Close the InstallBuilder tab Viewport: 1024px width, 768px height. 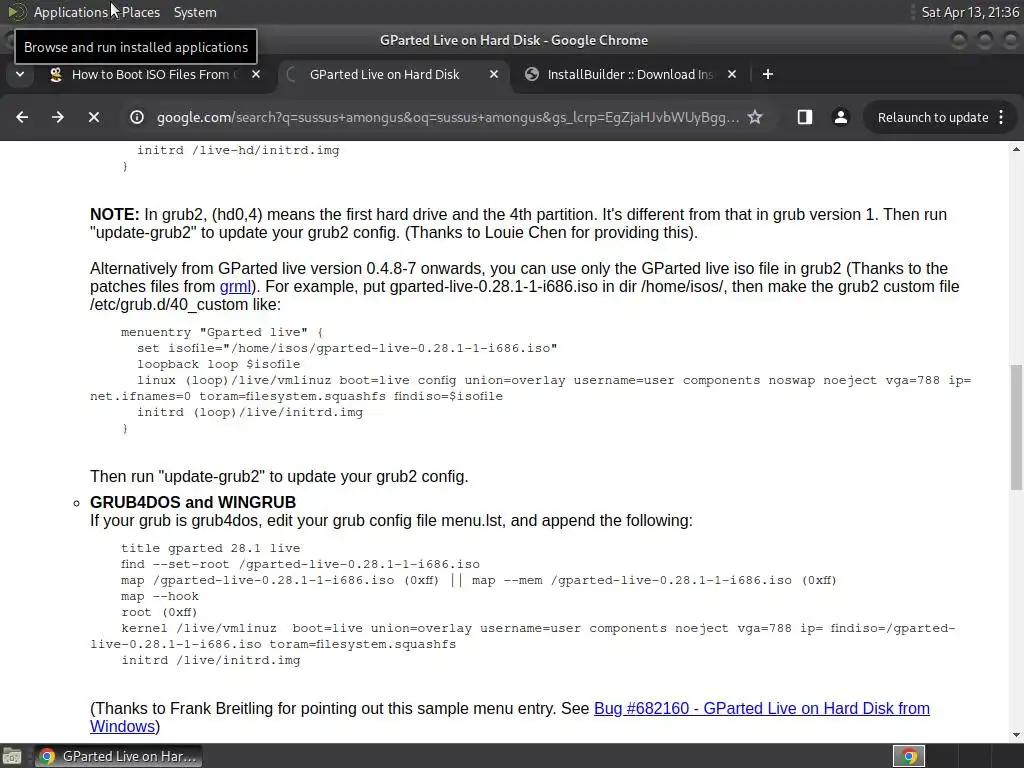pyautogui.click(x=732, y=74)
